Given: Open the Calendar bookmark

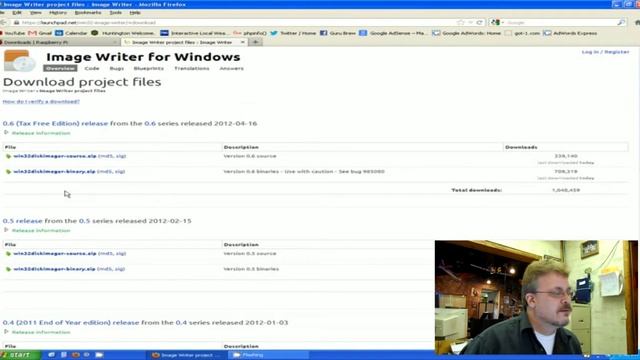Looking at the screenshot, I should coord(71,33).
